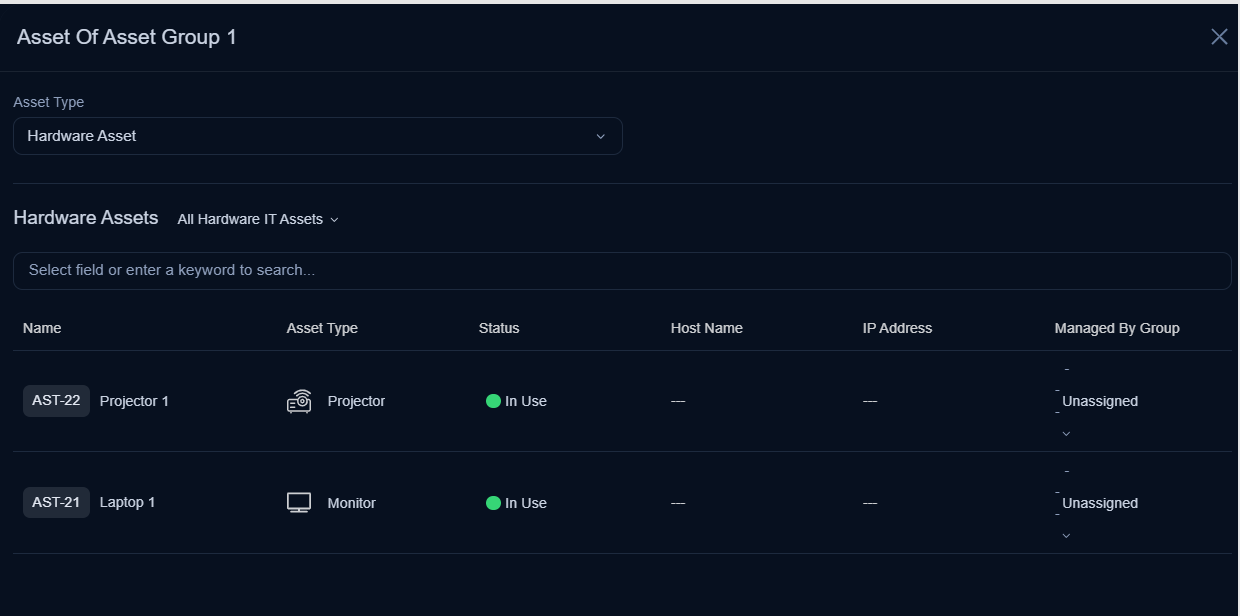
Task: Close the Asset Of Asset Group 1 dialog
Action: [x=1219, y=37]
